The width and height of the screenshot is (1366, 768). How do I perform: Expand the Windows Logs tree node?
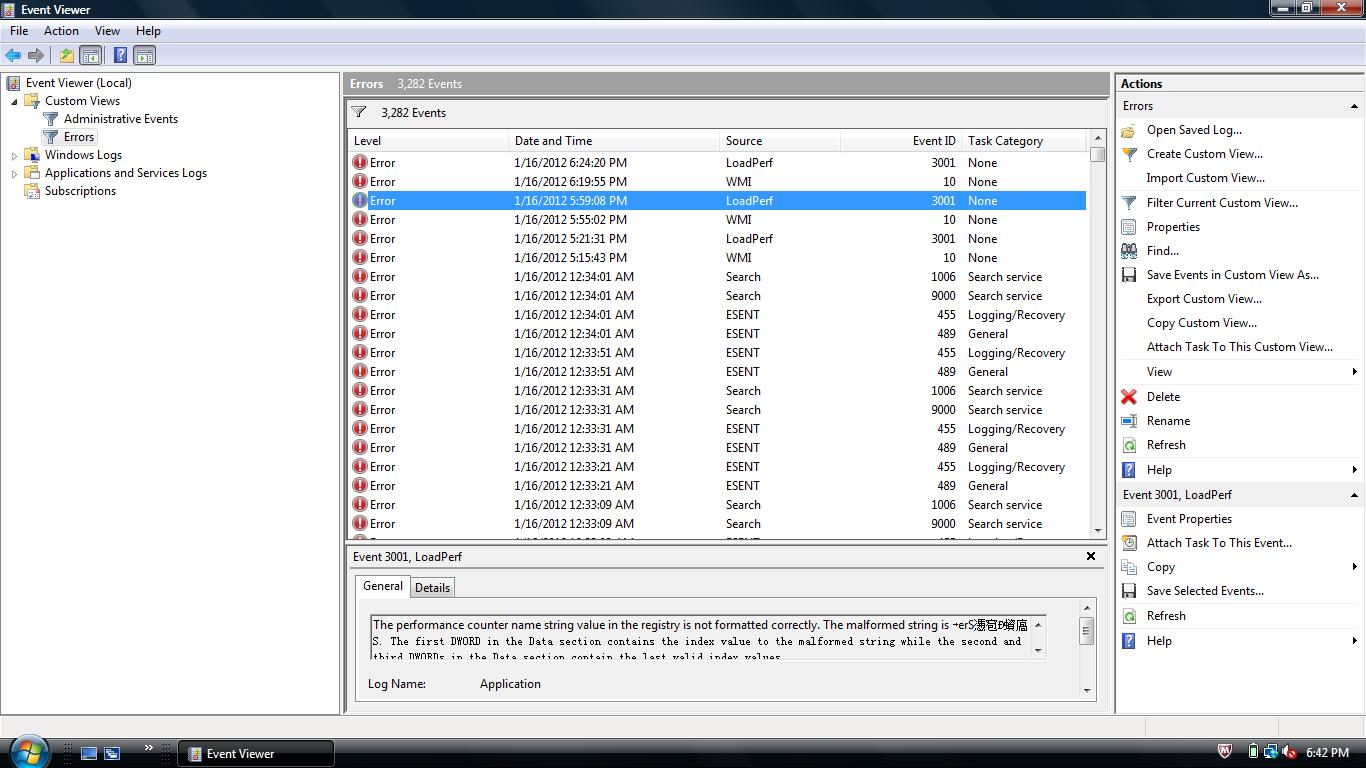point(14,155)
